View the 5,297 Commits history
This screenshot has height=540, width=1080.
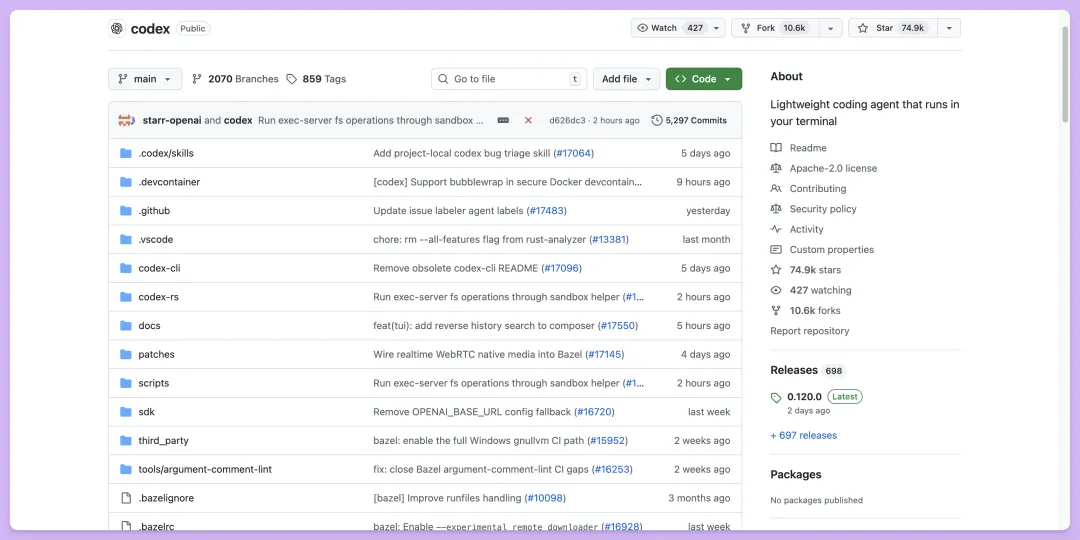689,120
